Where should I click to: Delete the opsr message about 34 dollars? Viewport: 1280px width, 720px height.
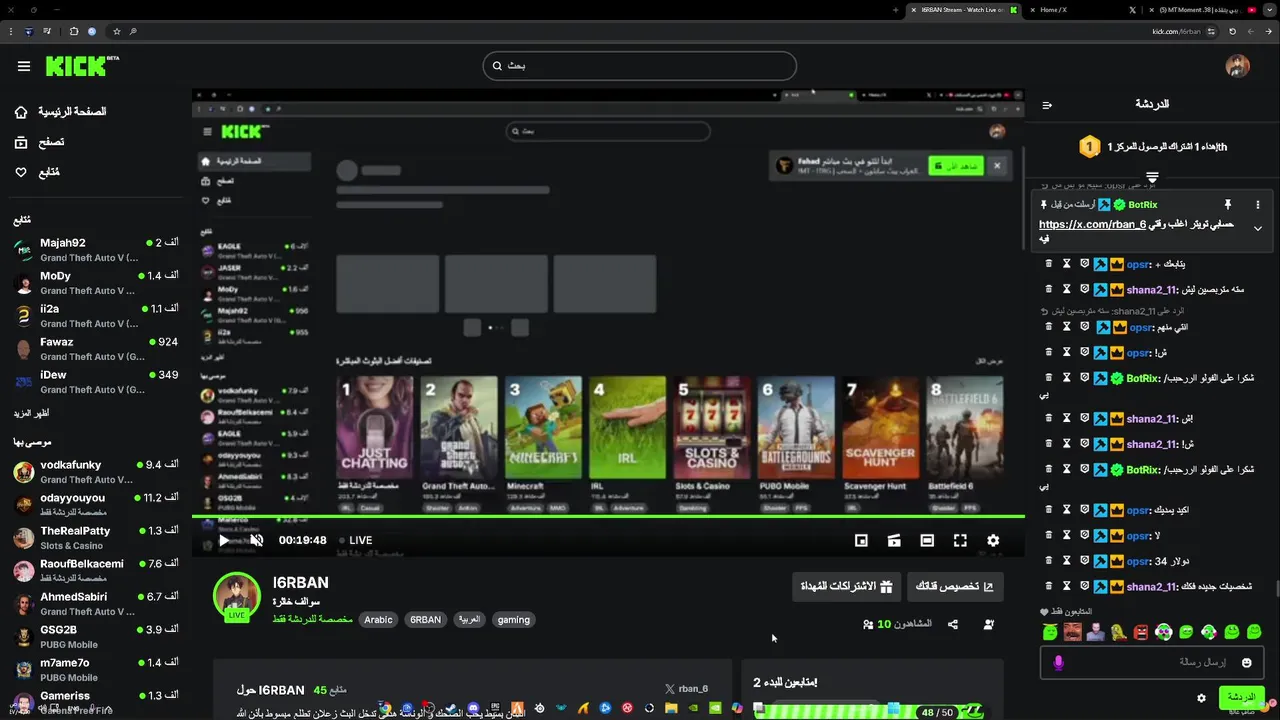1048,561
